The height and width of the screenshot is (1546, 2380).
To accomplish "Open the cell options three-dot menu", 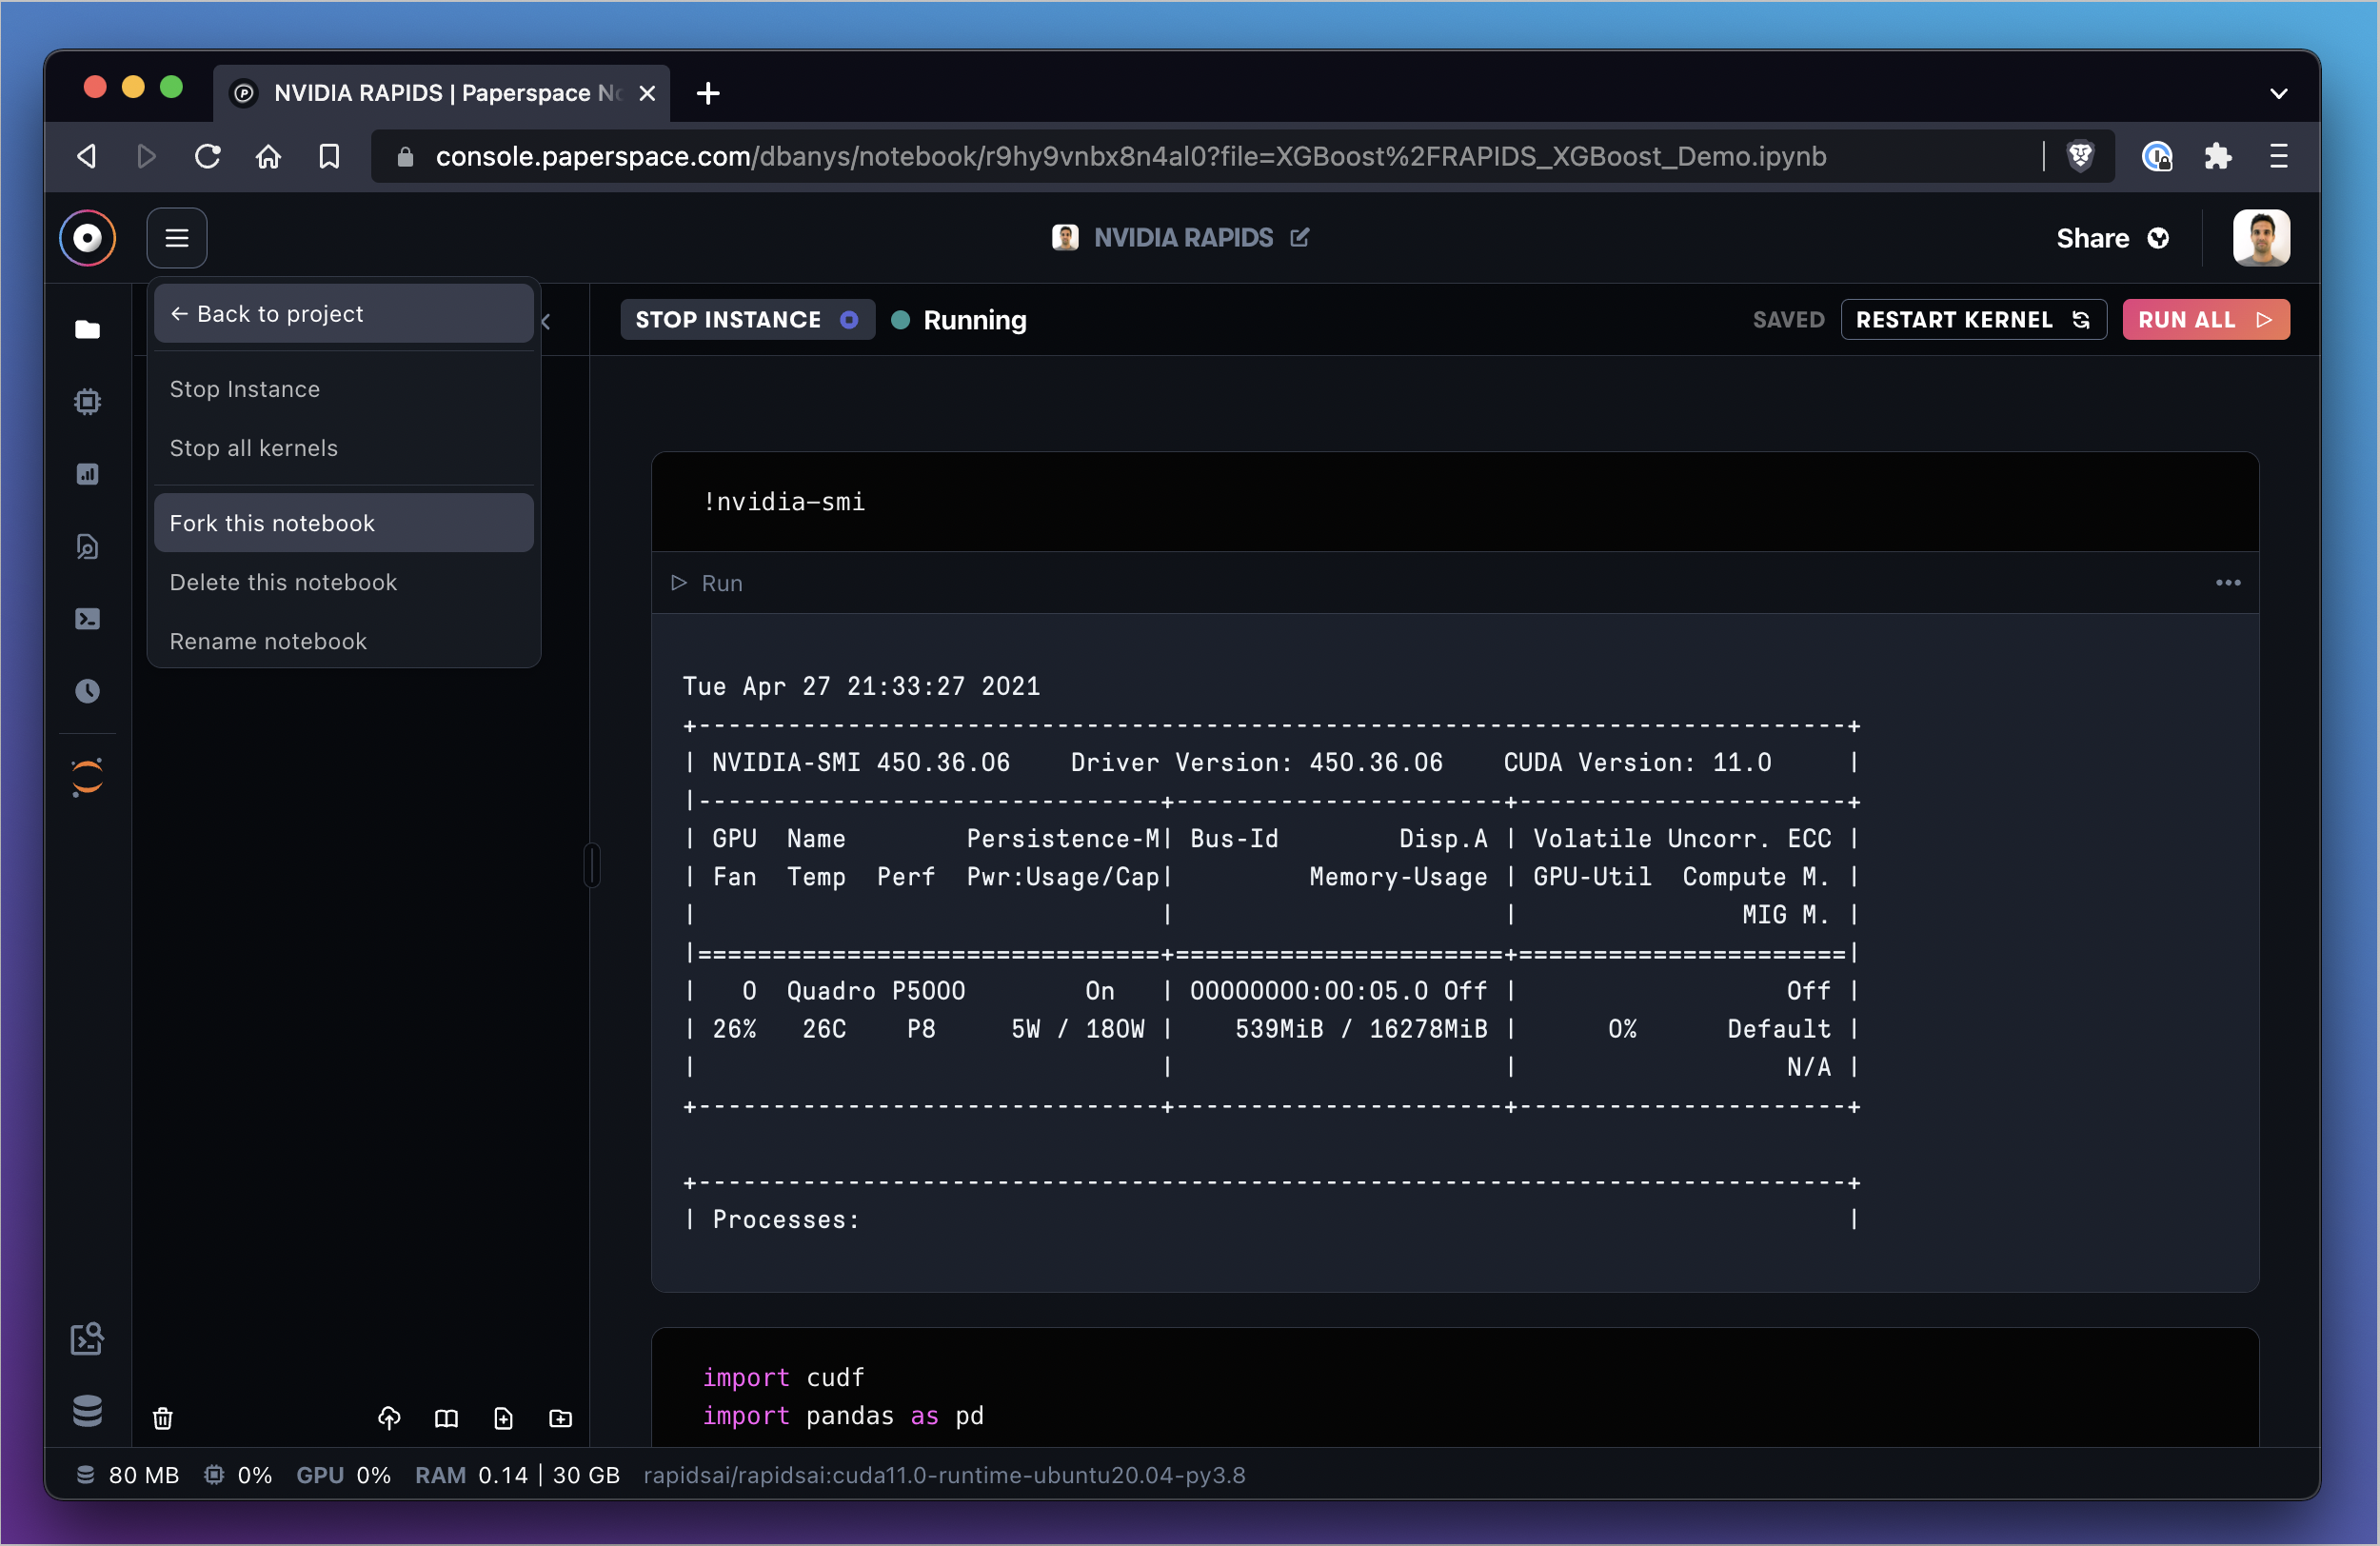I will coord(2228,583).
